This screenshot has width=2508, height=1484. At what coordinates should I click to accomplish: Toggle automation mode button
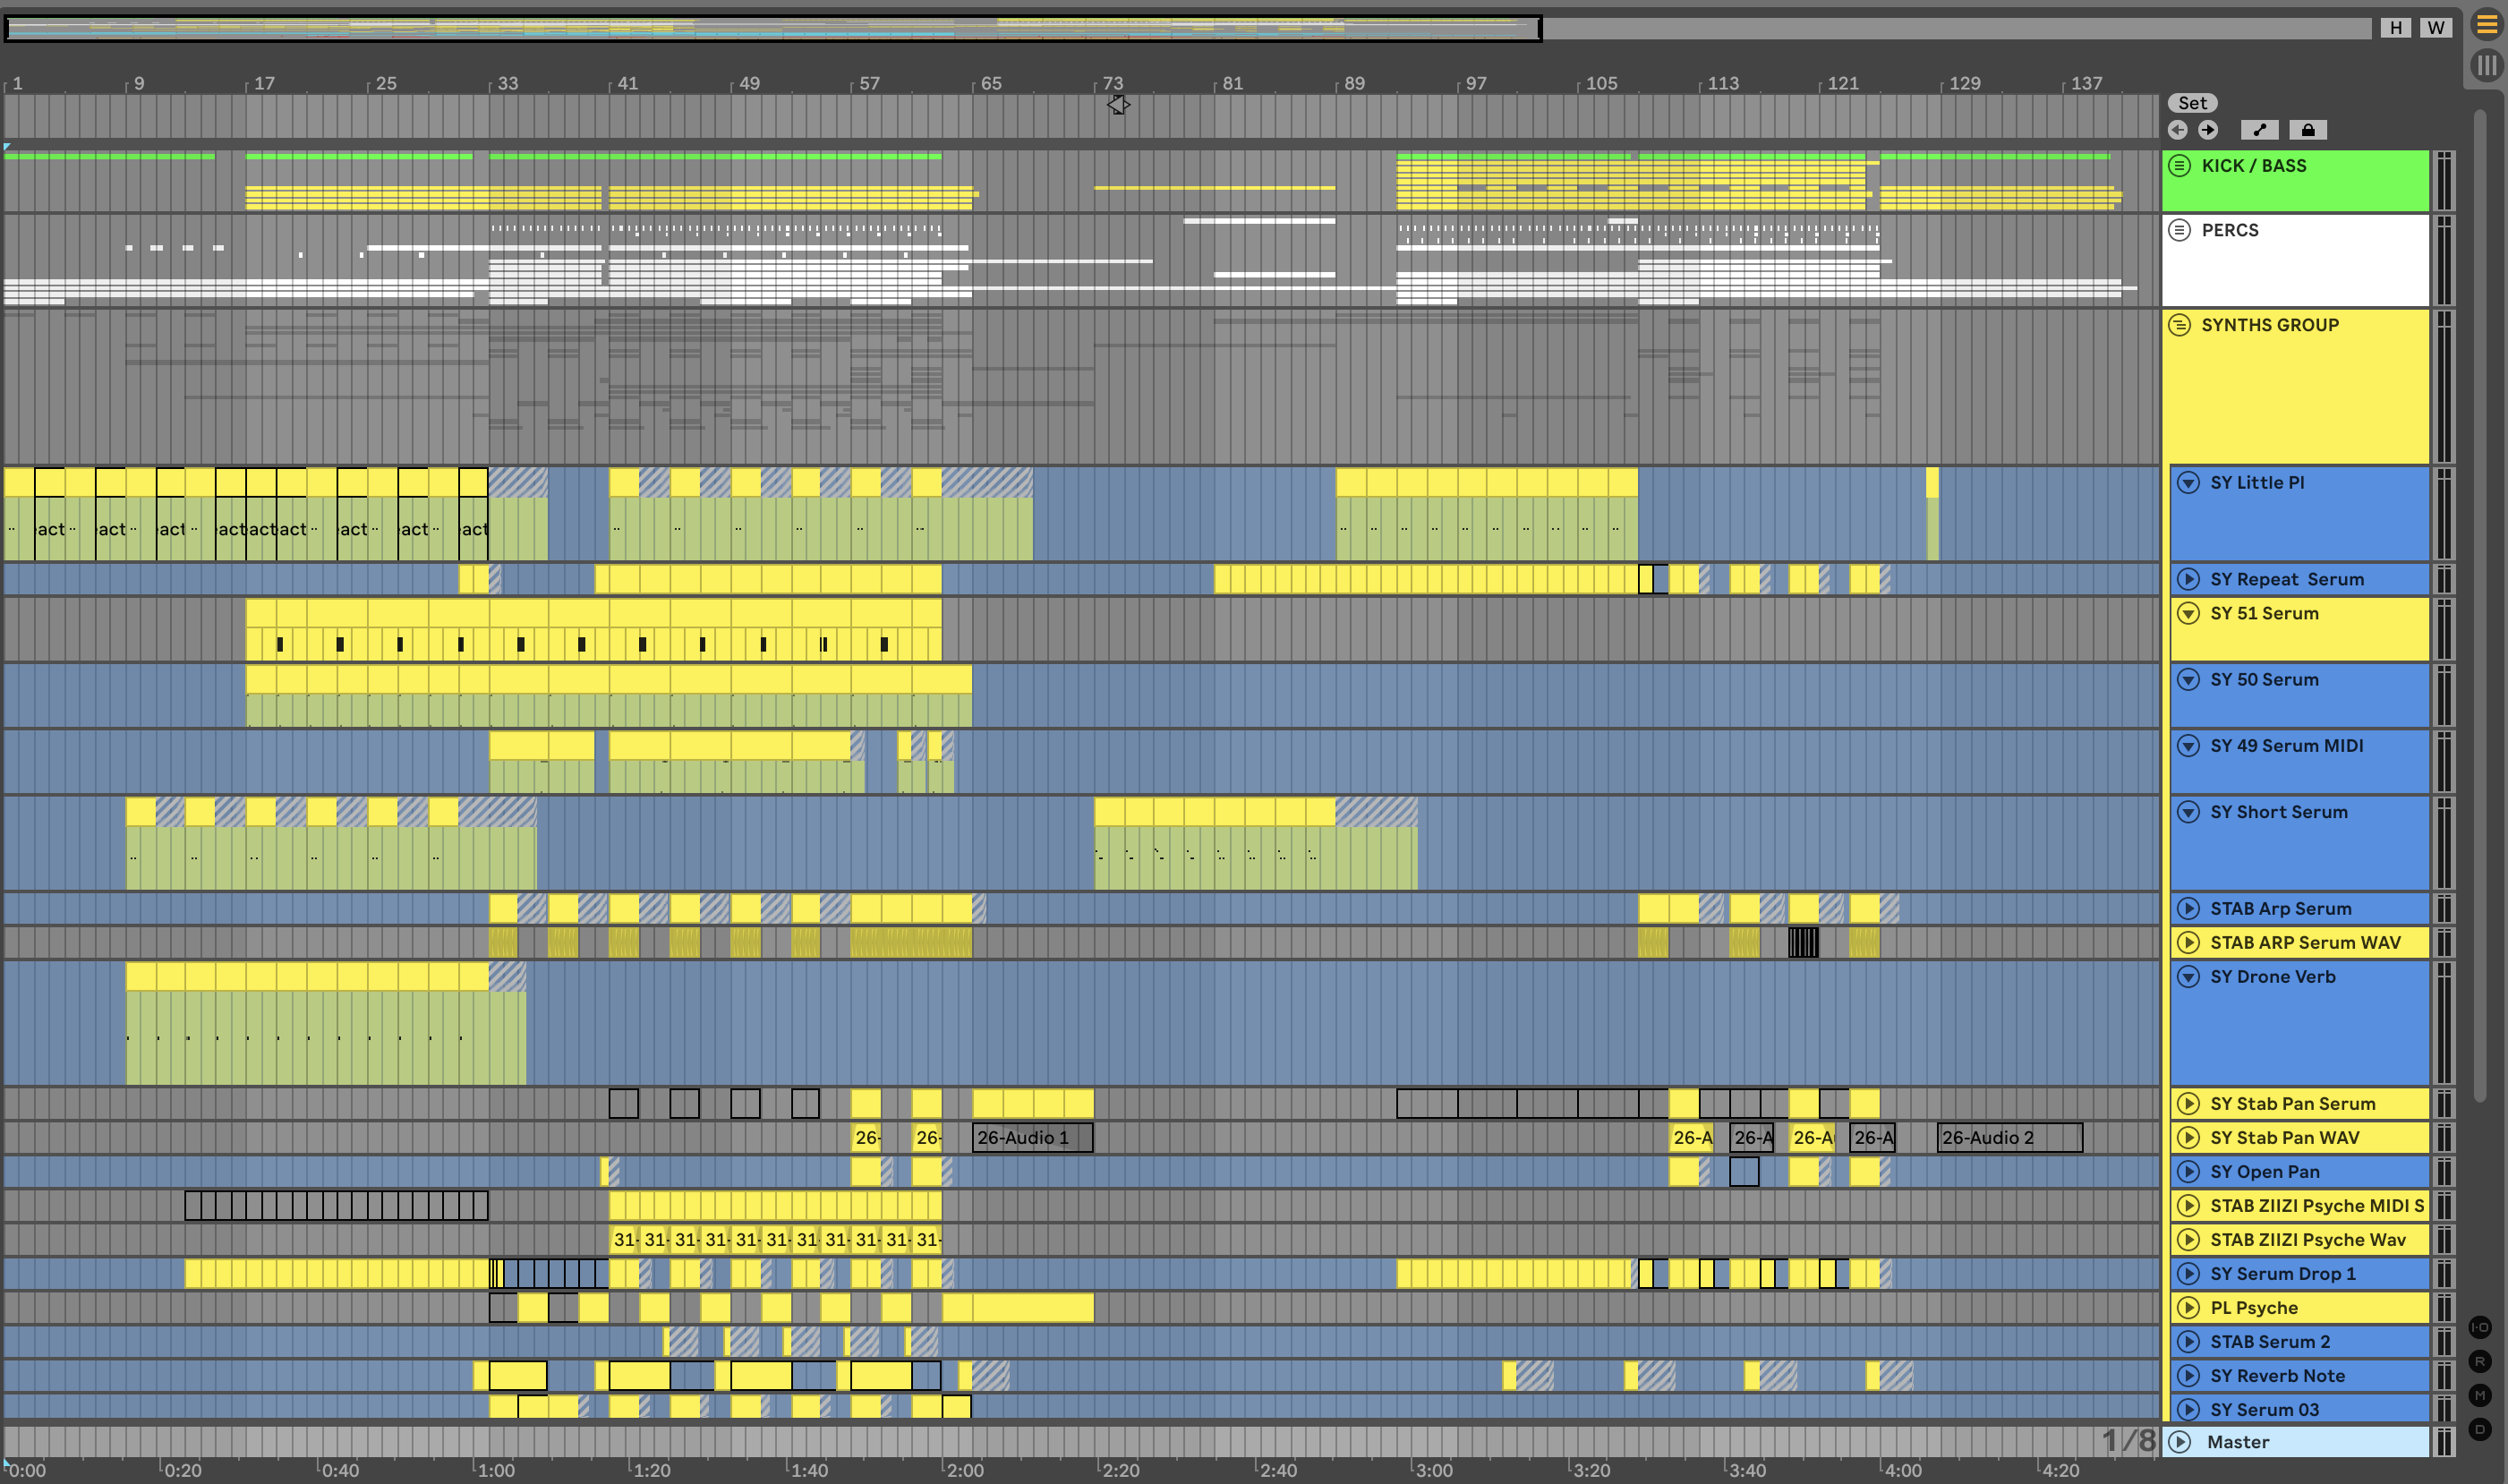2259,130
